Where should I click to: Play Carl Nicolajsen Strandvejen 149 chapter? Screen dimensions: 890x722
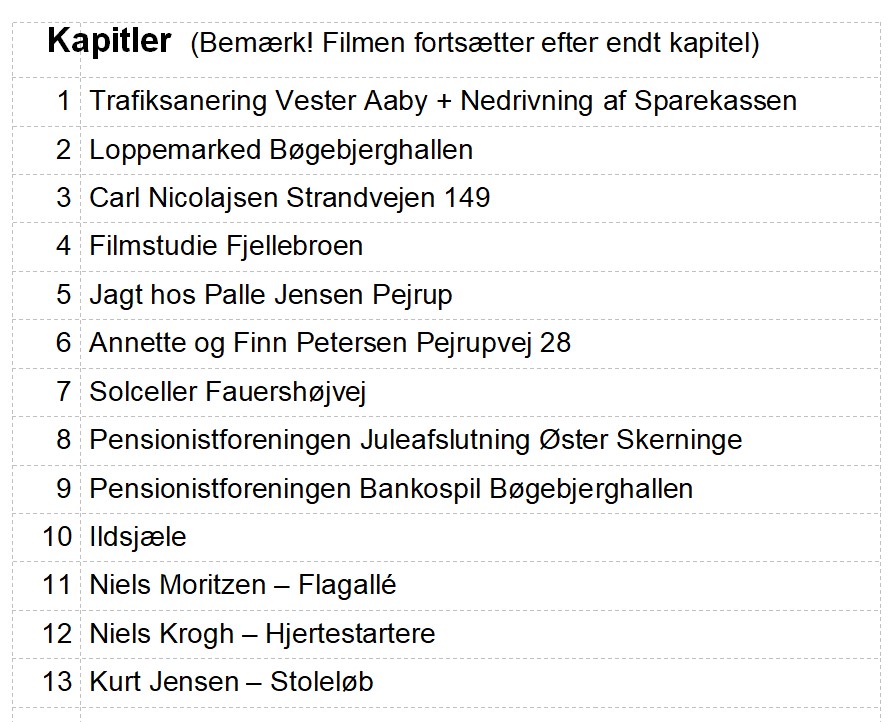[x=290, y=198]
